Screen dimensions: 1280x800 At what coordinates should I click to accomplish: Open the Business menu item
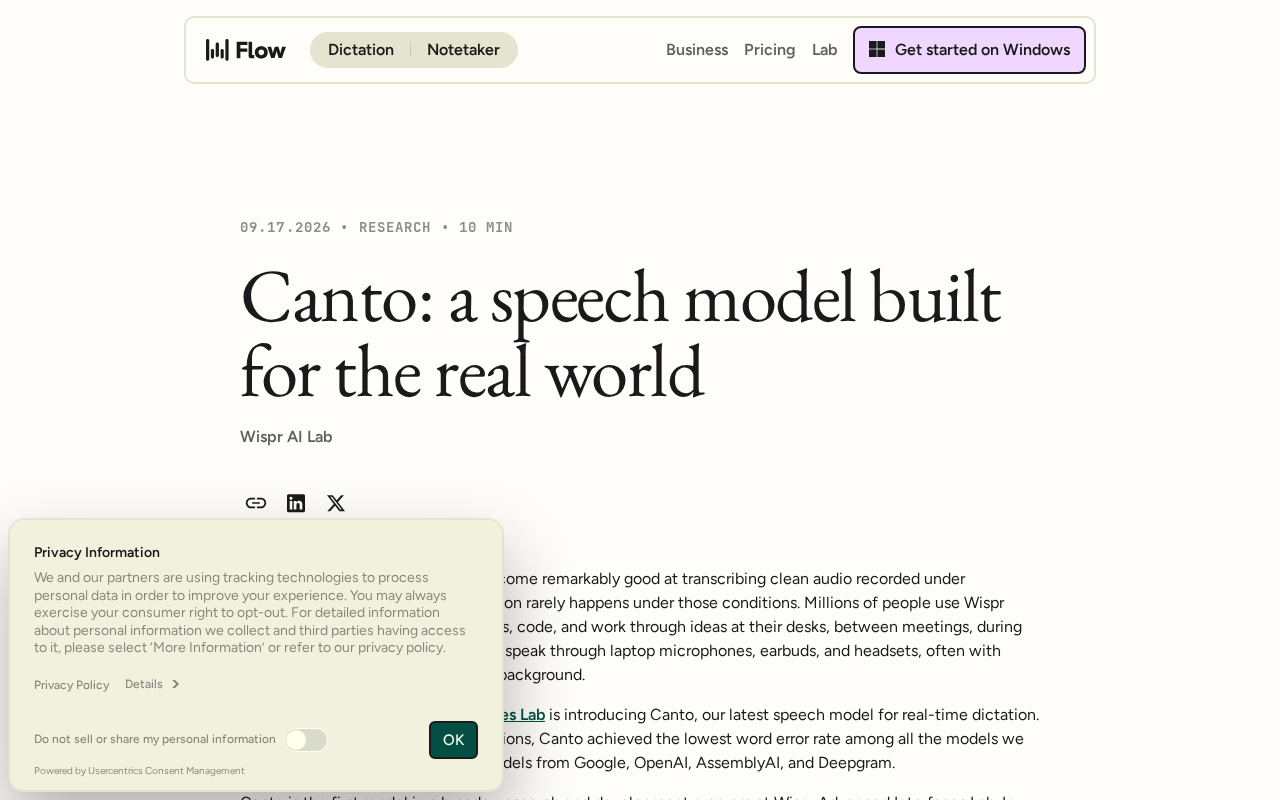coord(697,50)
